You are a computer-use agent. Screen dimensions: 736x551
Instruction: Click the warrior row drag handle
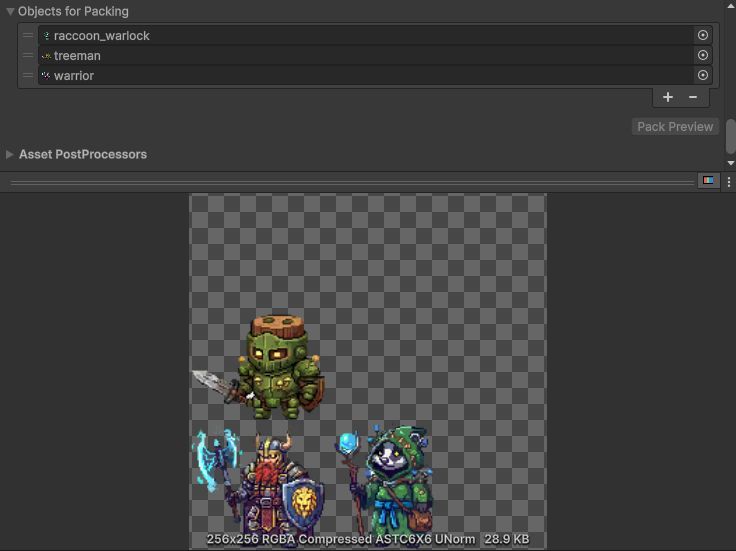[x=28, y=75]
